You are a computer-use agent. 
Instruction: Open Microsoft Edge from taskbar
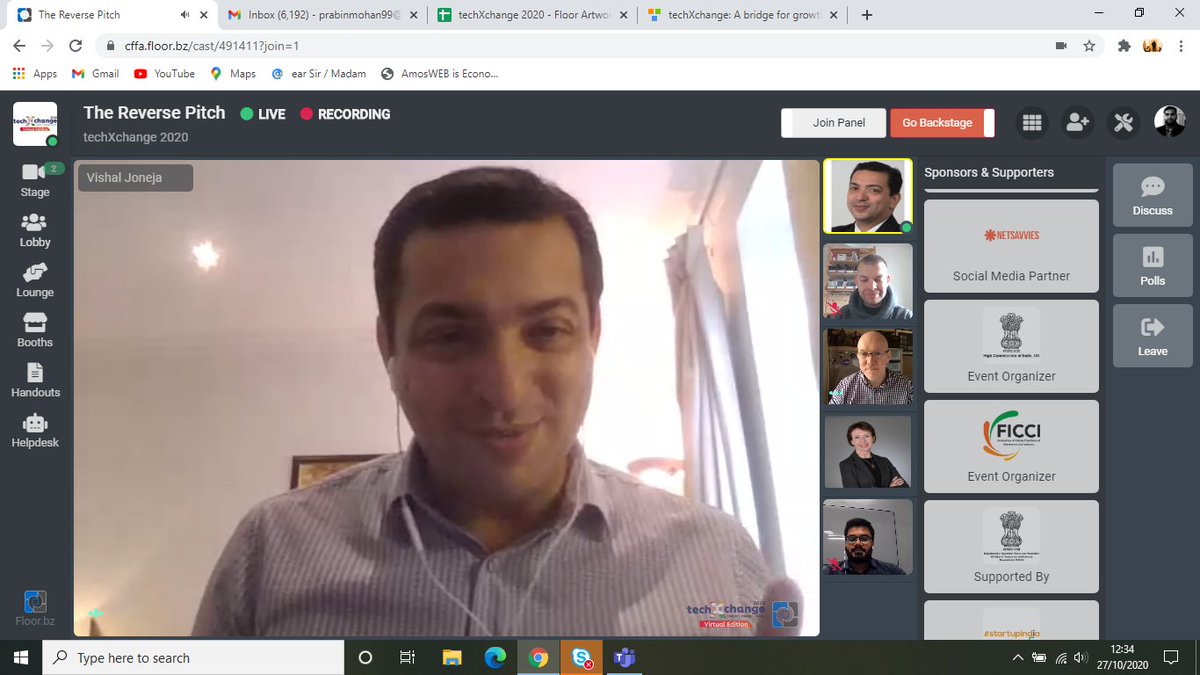[495, 657]
